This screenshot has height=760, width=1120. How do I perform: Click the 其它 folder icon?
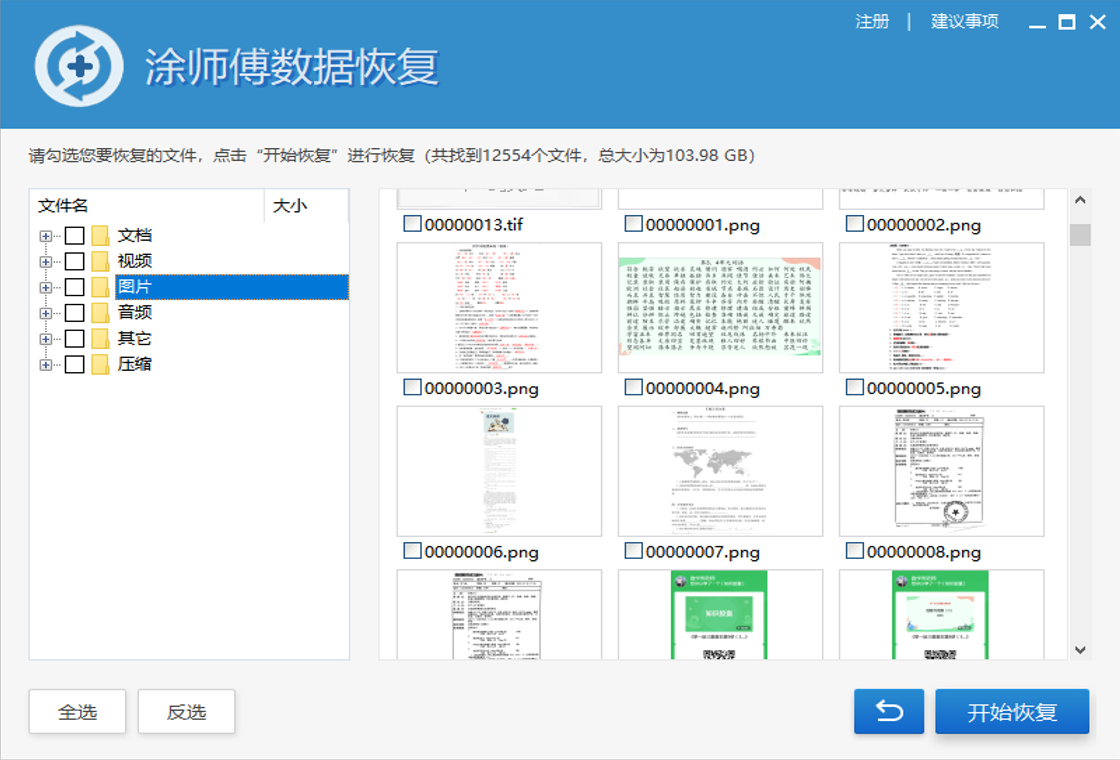(100, 339)
